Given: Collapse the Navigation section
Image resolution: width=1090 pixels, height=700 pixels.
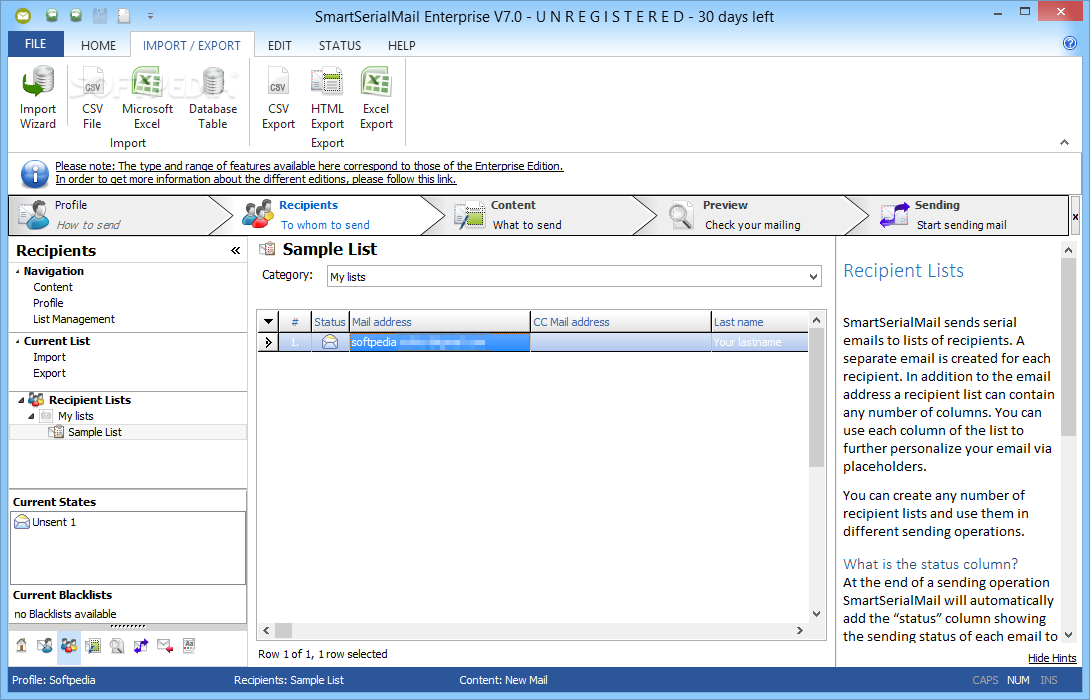Looking at the screenshot, I should click(x=18, y=271).
